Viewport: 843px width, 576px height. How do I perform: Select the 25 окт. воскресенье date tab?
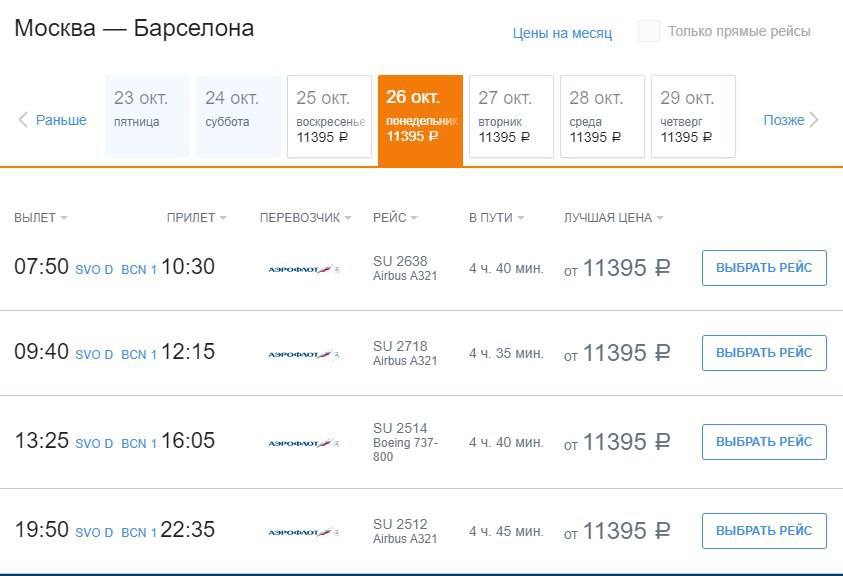[329, 116]
